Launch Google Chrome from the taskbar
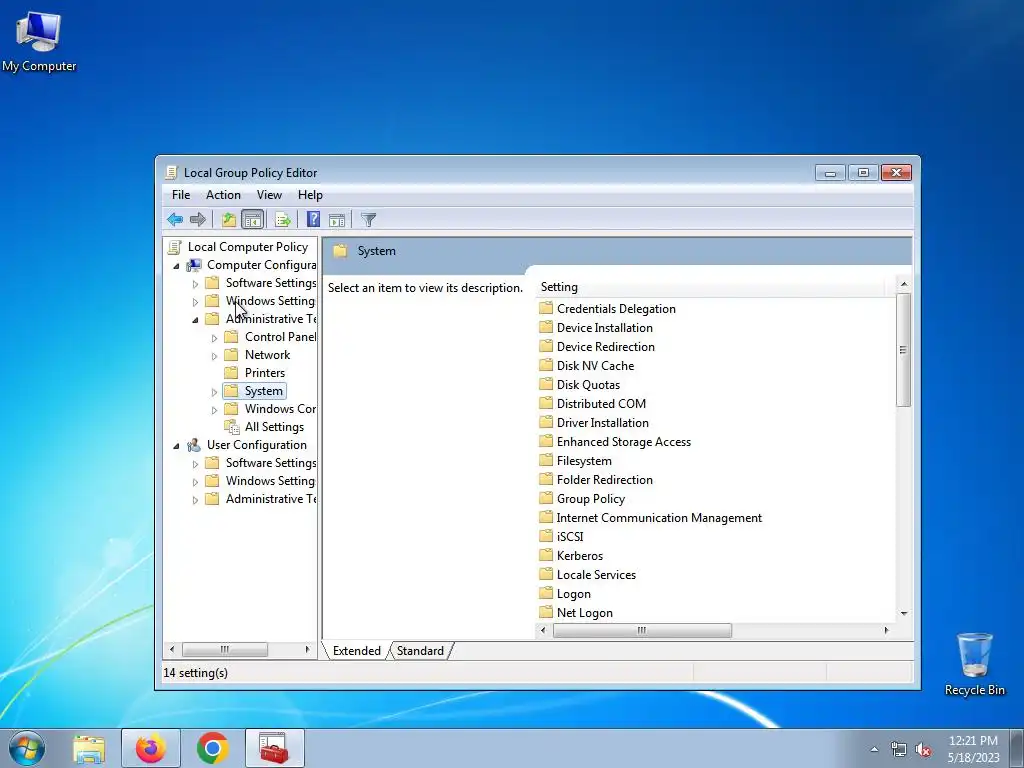This screenshot has width=1024, height=768. pos(212,748)
